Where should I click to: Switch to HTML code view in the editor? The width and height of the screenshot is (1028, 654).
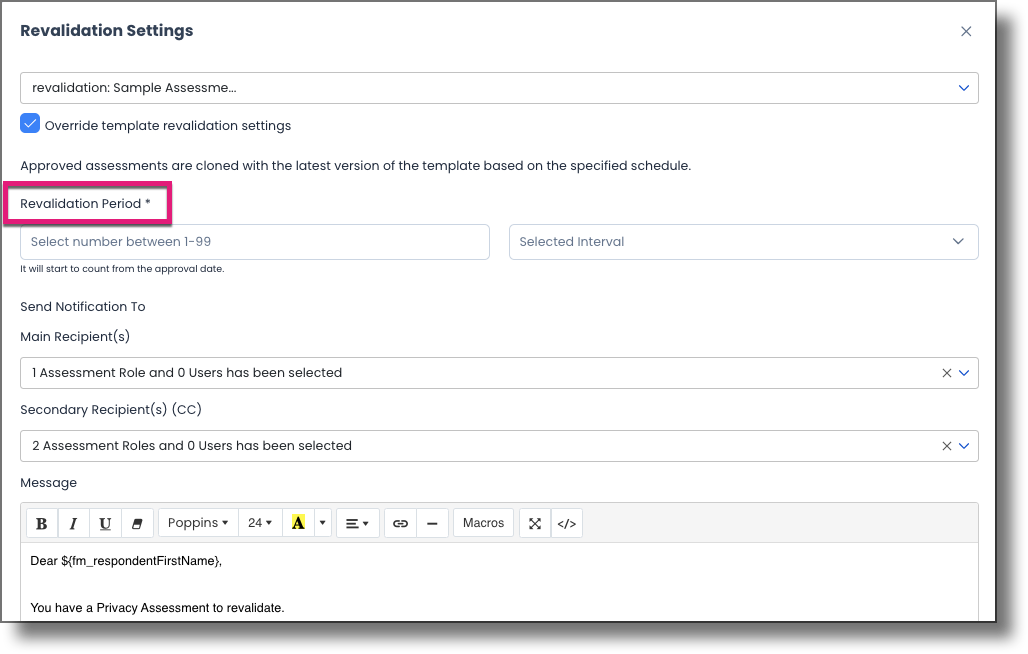[566, 522]
